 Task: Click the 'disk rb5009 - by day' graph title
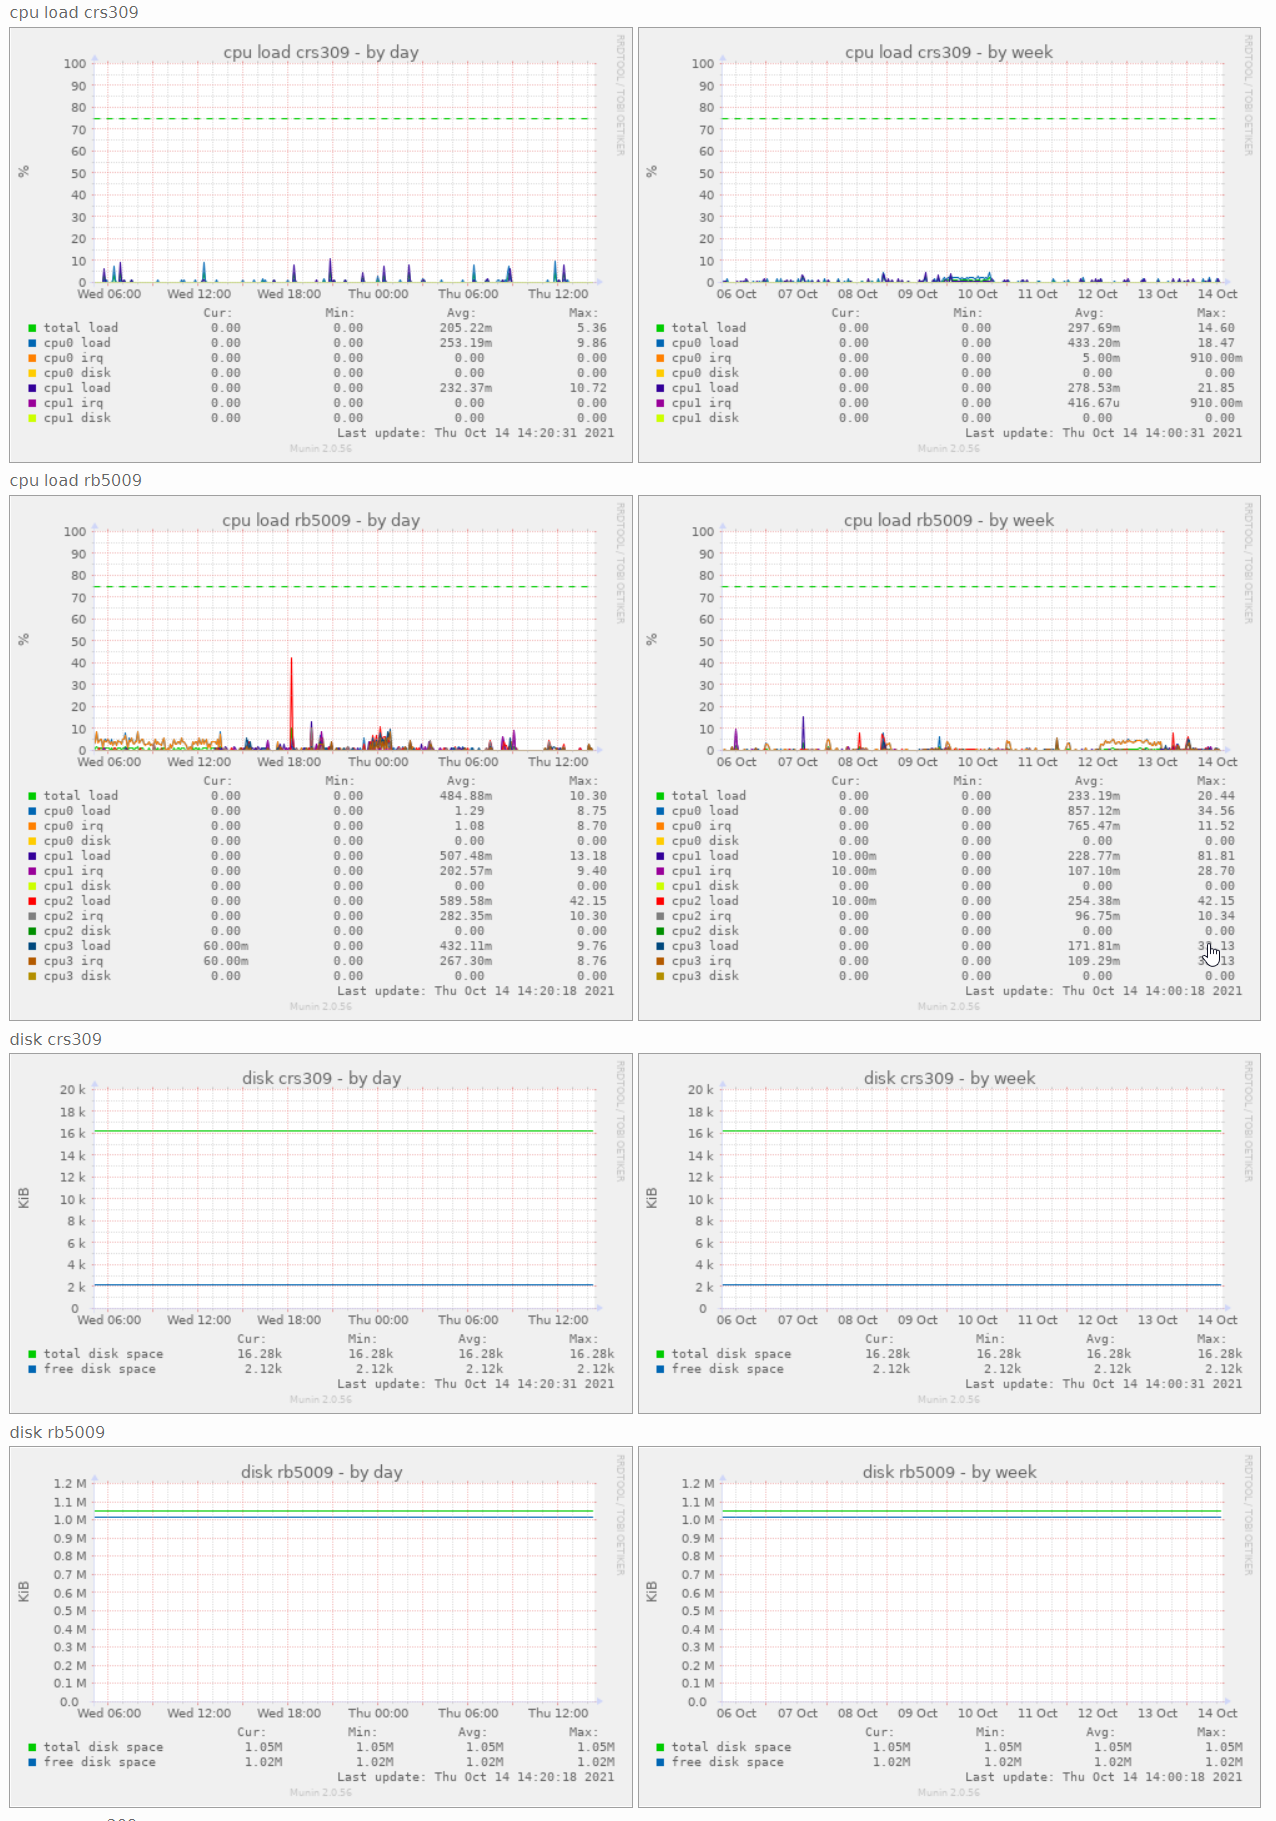[321, 1472]
